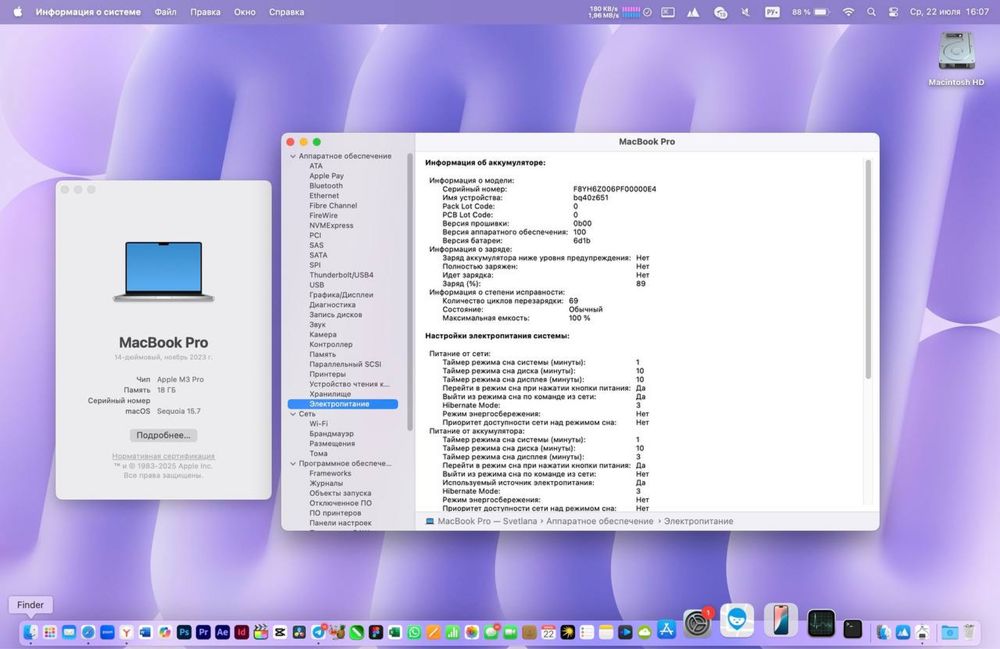This screenshot has width=1000, height=649.
Task: Select Память in the sidebar
Action: click(x=322, y=354)
